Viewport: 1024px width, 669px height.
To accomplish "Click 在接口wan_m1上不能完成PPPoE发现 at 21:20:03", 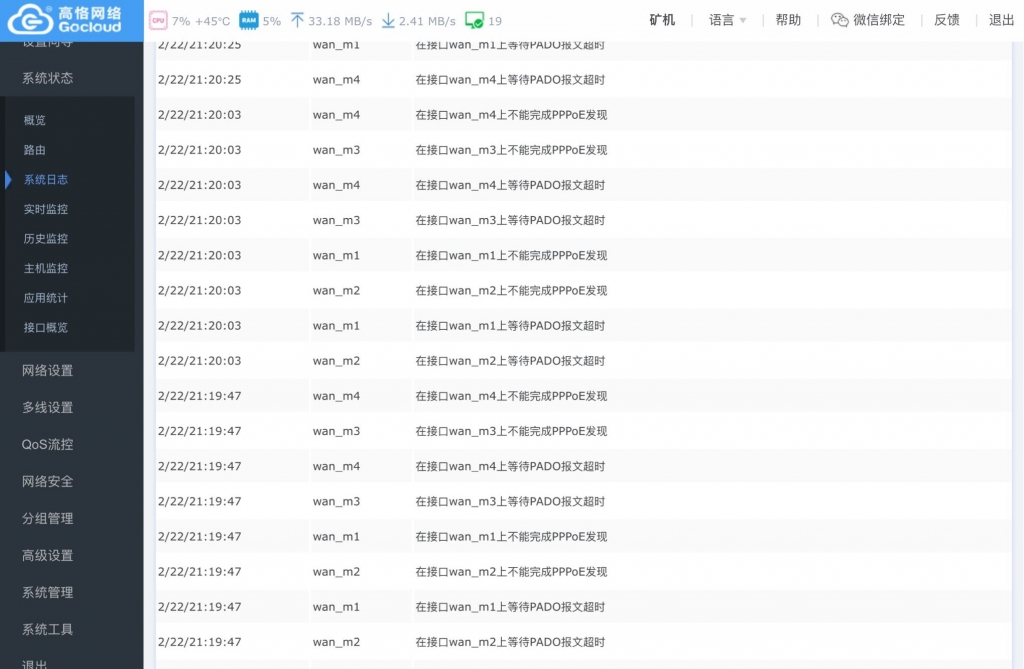I will click(x=511, y=255).
